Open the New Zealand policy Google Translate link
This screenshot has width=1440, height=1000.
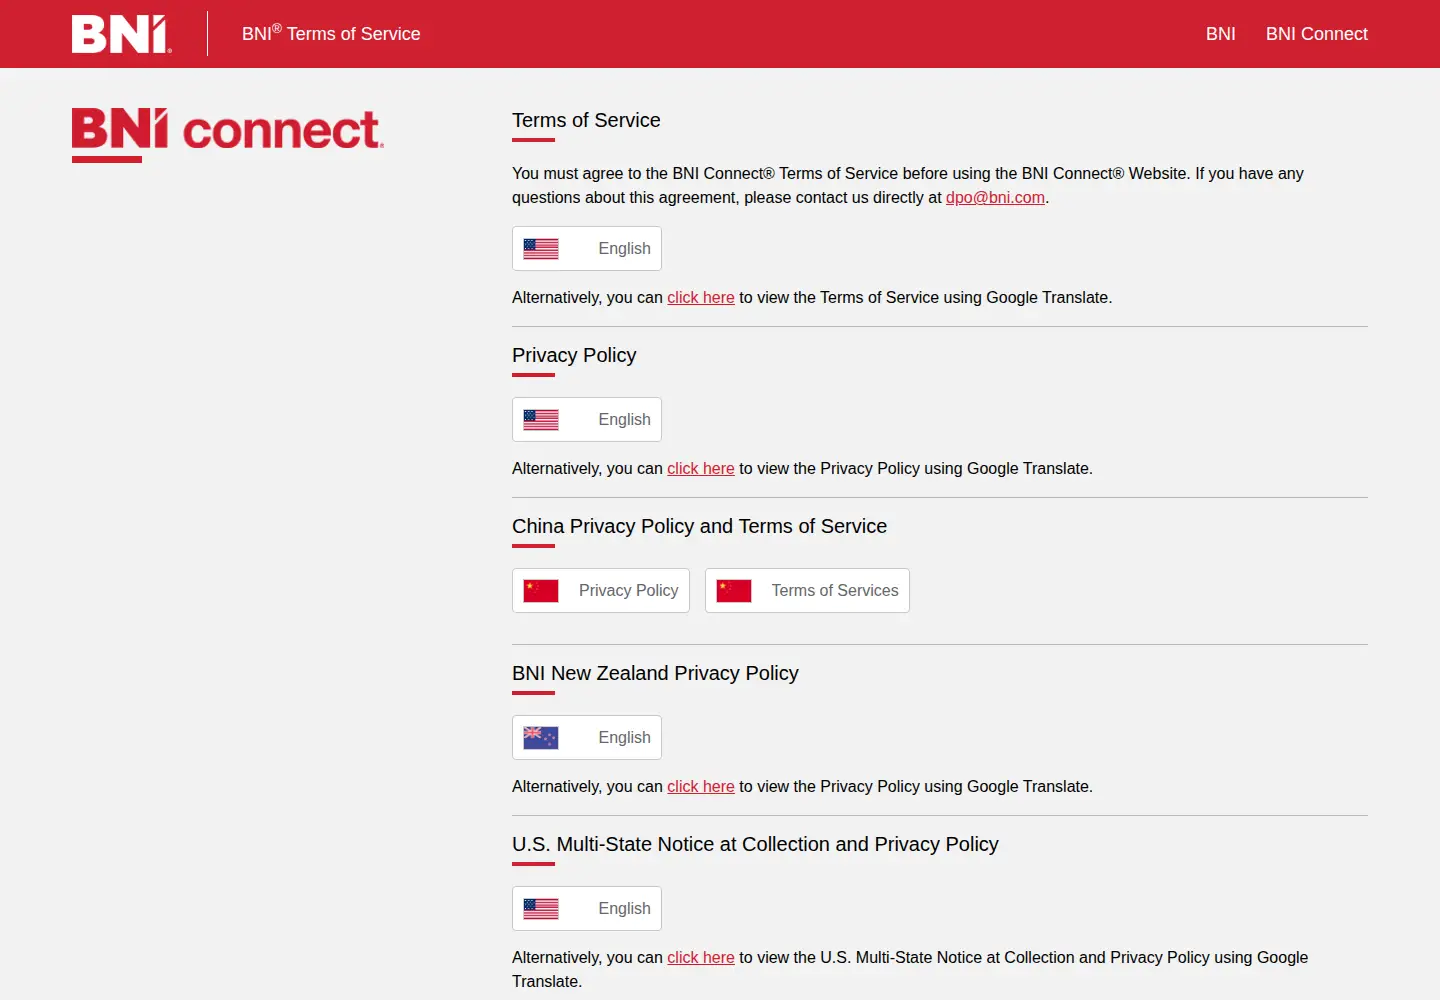(701, 787)
